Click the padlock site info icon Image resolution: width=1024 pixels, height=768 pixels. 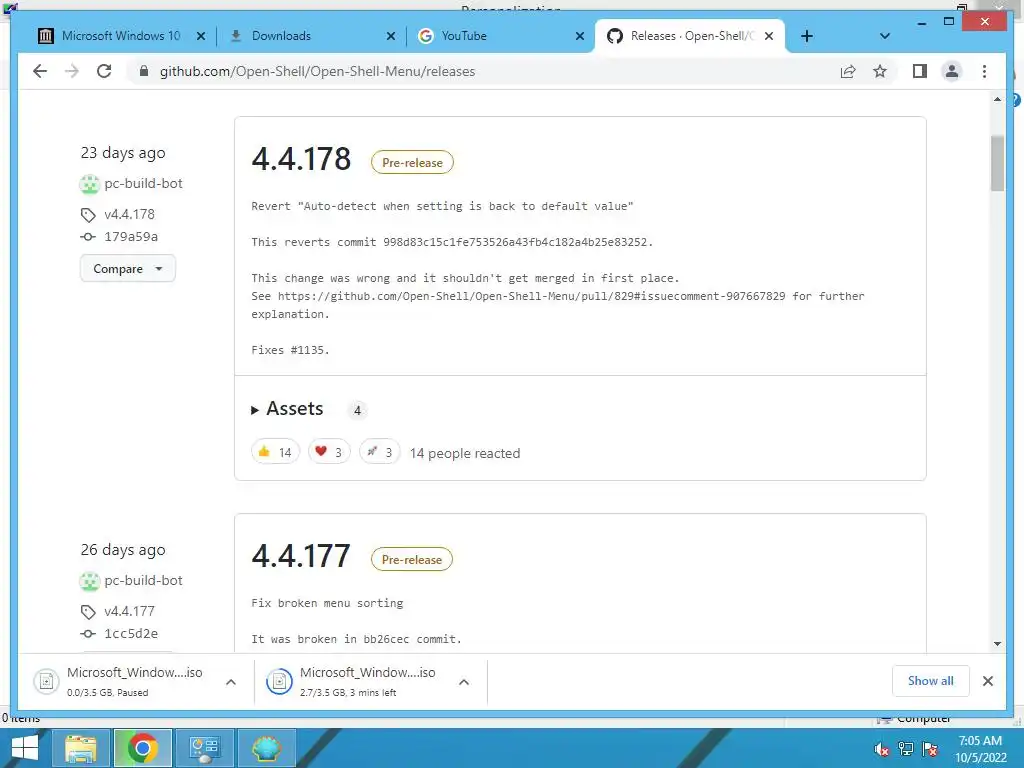(144, 71)
